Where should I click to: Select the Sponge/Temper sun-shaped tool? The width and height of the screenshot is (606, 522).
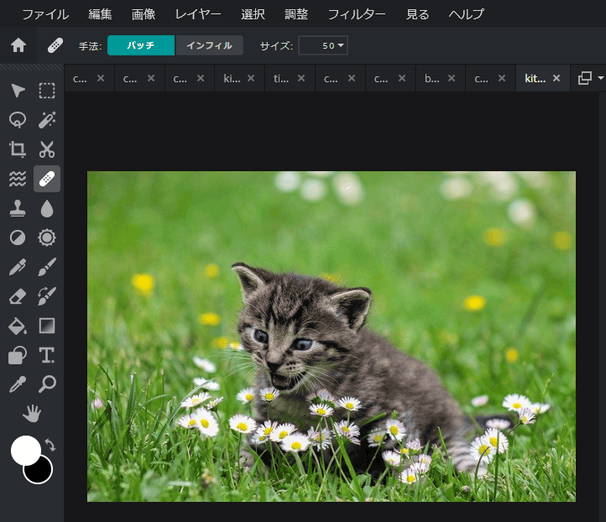pos(47,238)
